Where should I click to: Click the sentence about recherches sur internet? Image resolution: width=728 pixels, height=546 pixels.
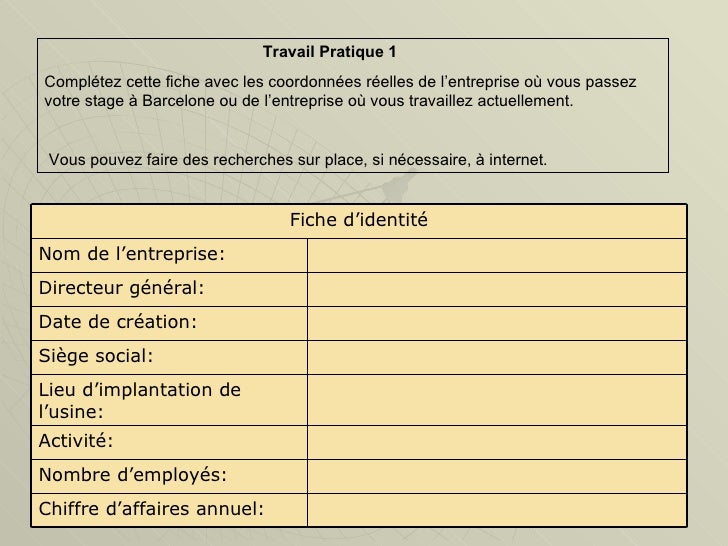click(298, 160)
